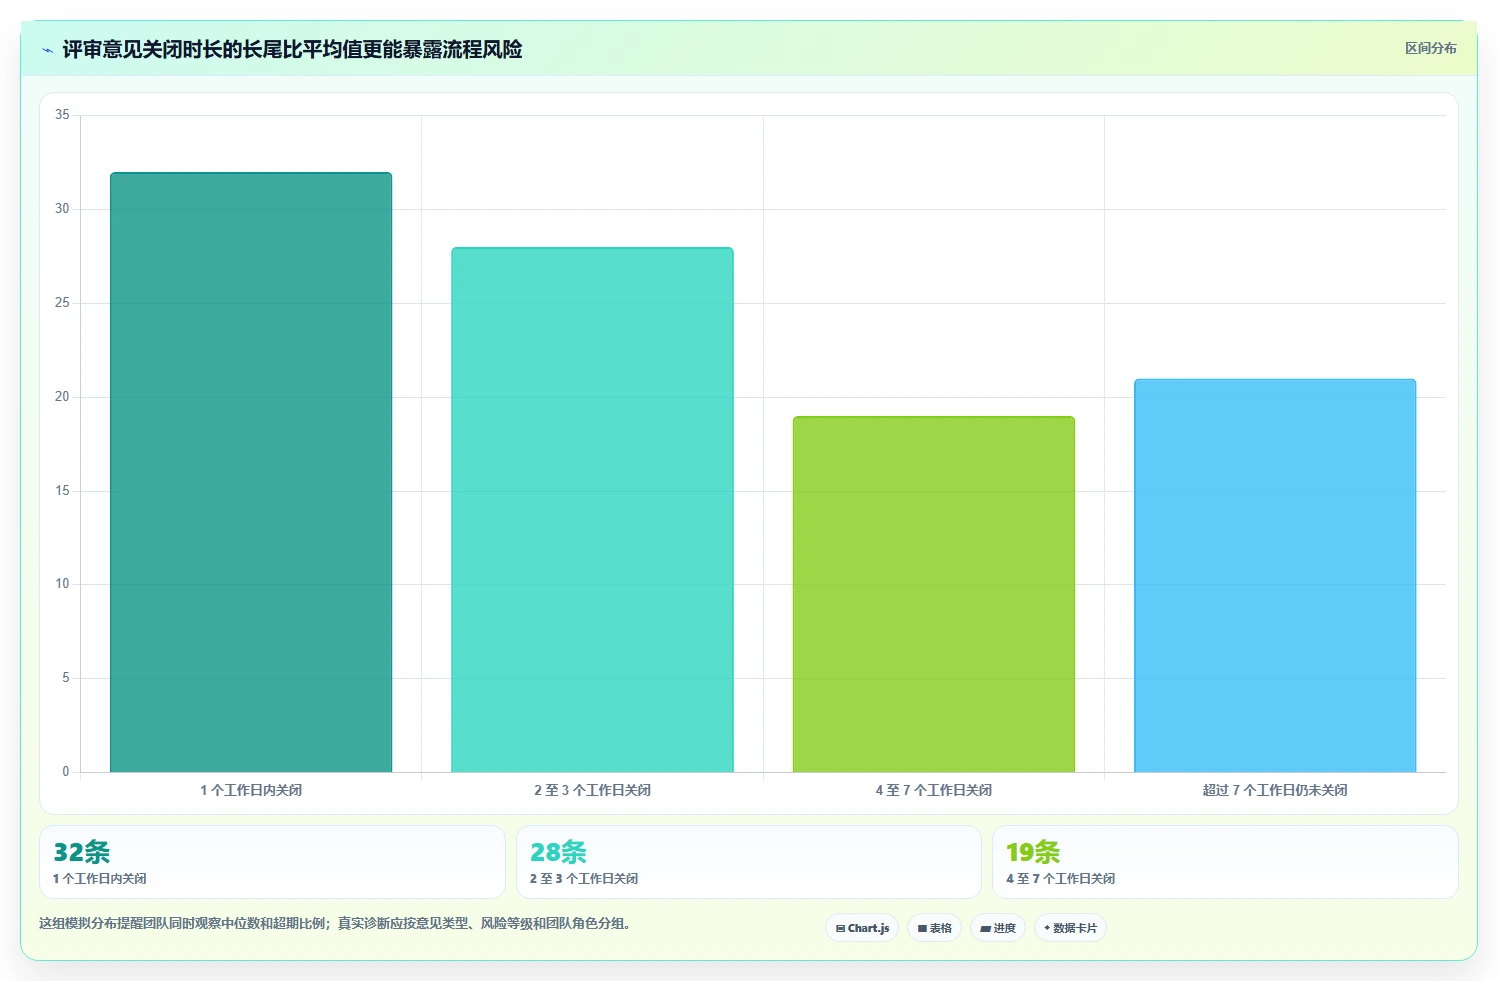Click the y-axis value 15
The height and width of the screenshot is (981, 1498).
pos(62,491)
